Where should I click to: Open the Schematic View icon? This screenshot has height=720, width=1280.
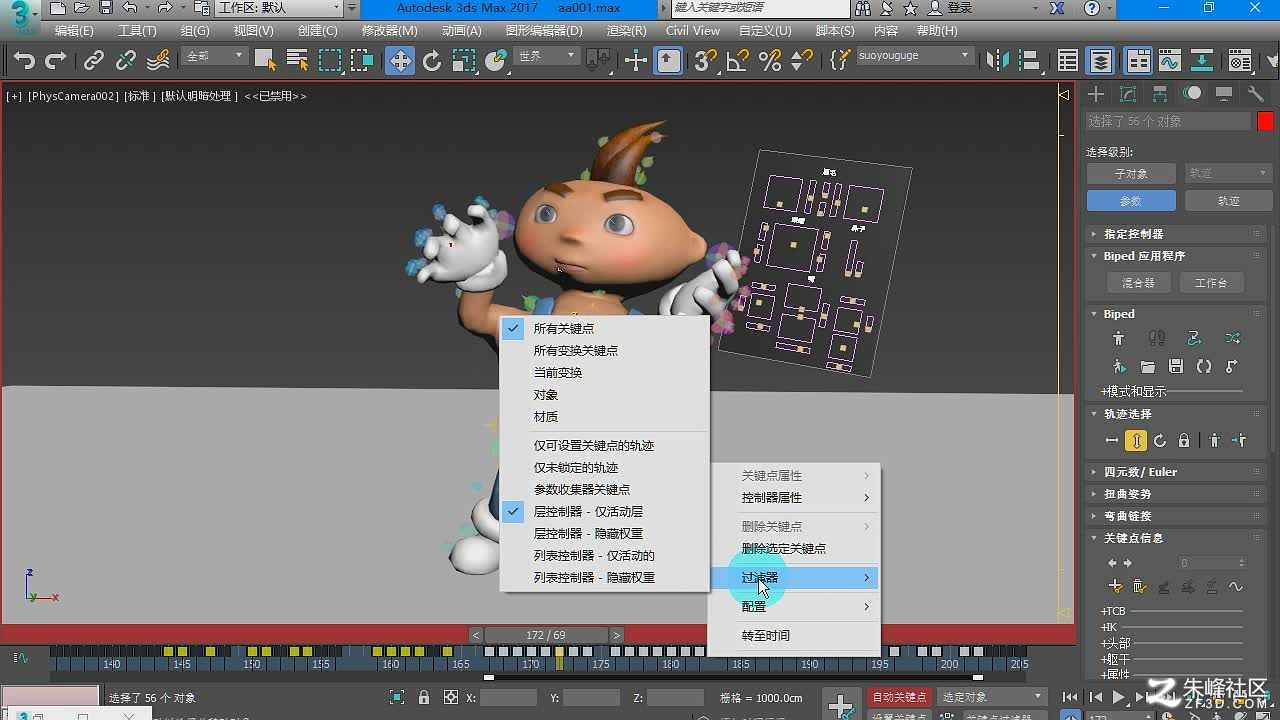tap(1202, 61)
